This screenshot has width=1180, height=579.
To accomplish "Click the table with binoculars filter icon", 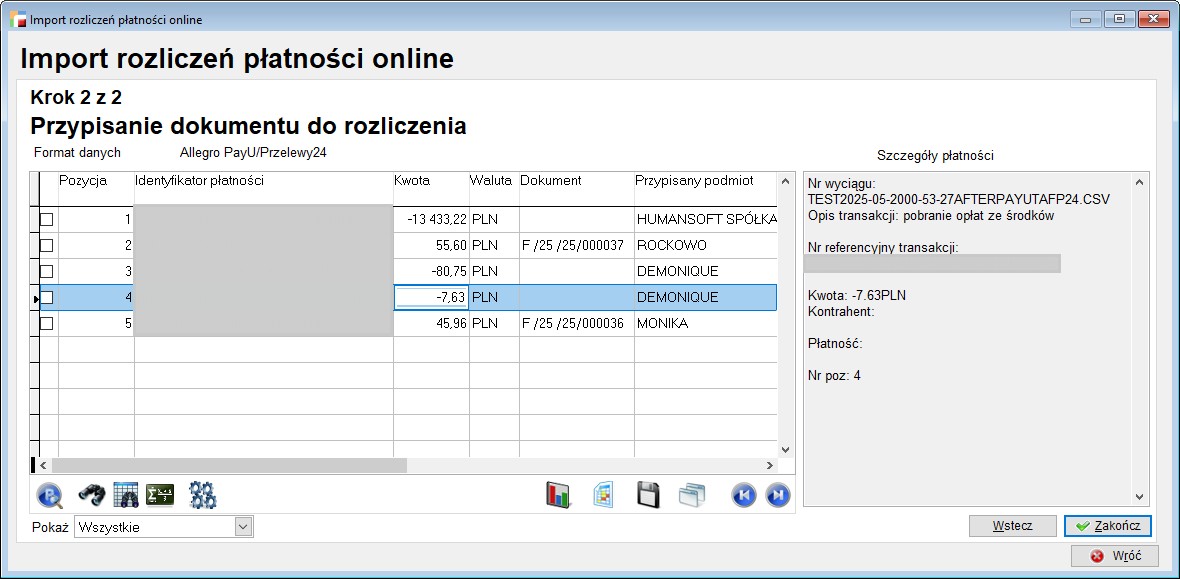I will click(x=126, y=495).
